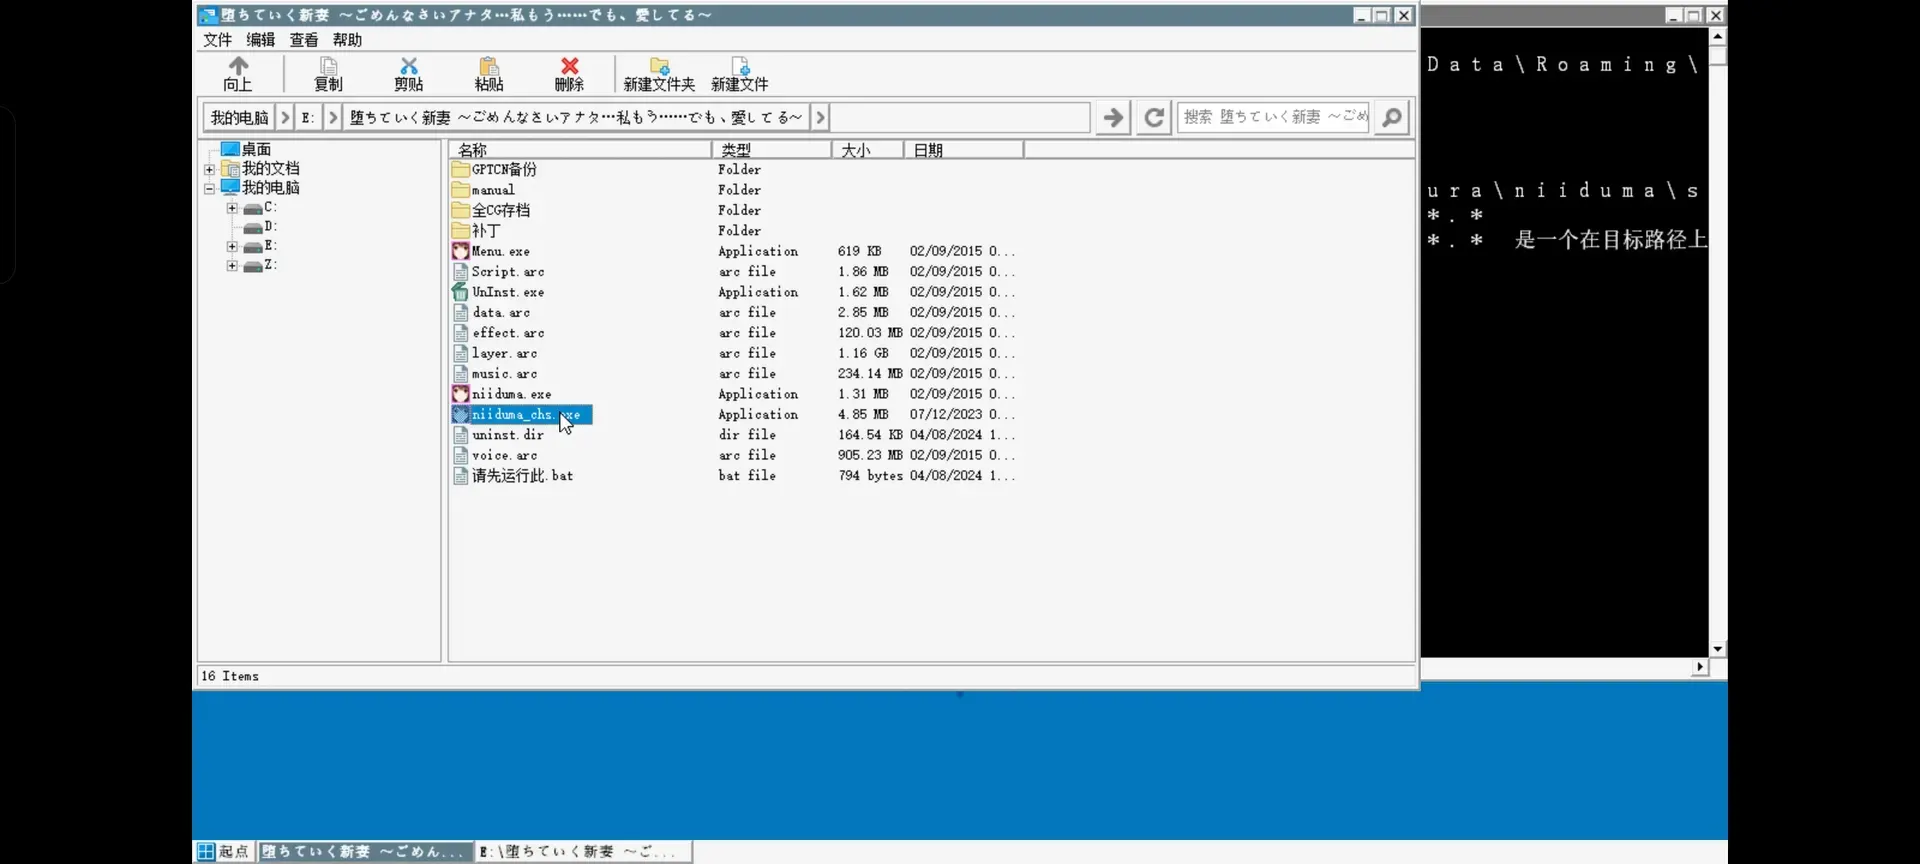
Task: Collapse 我的电脑 tree node
Action: coord(210,188)
